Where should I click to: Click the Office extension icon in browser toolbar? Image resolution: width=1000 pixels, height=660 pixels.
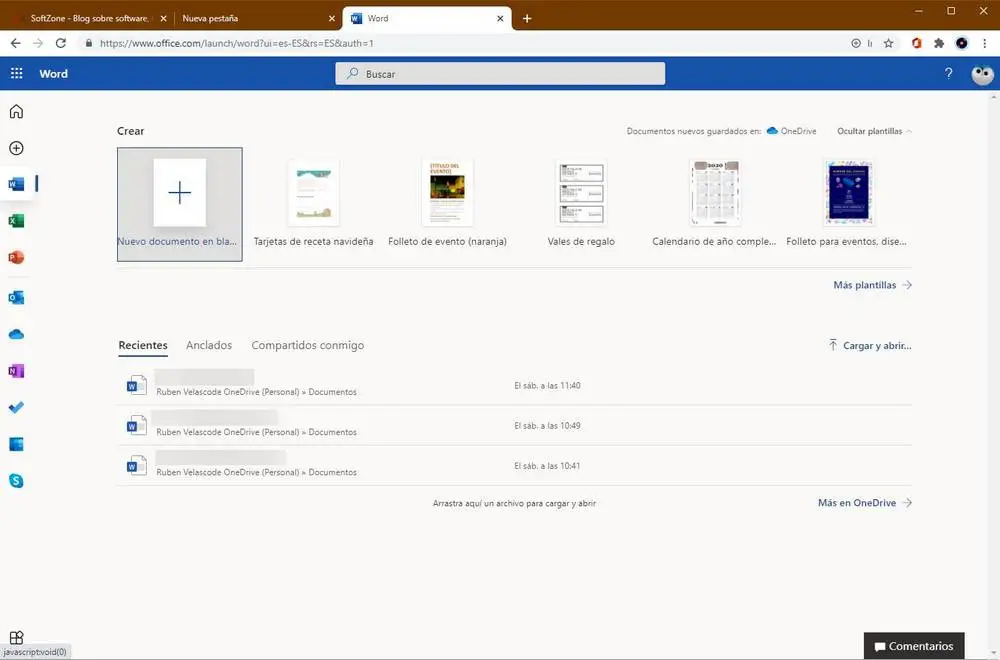click(916, 43)
